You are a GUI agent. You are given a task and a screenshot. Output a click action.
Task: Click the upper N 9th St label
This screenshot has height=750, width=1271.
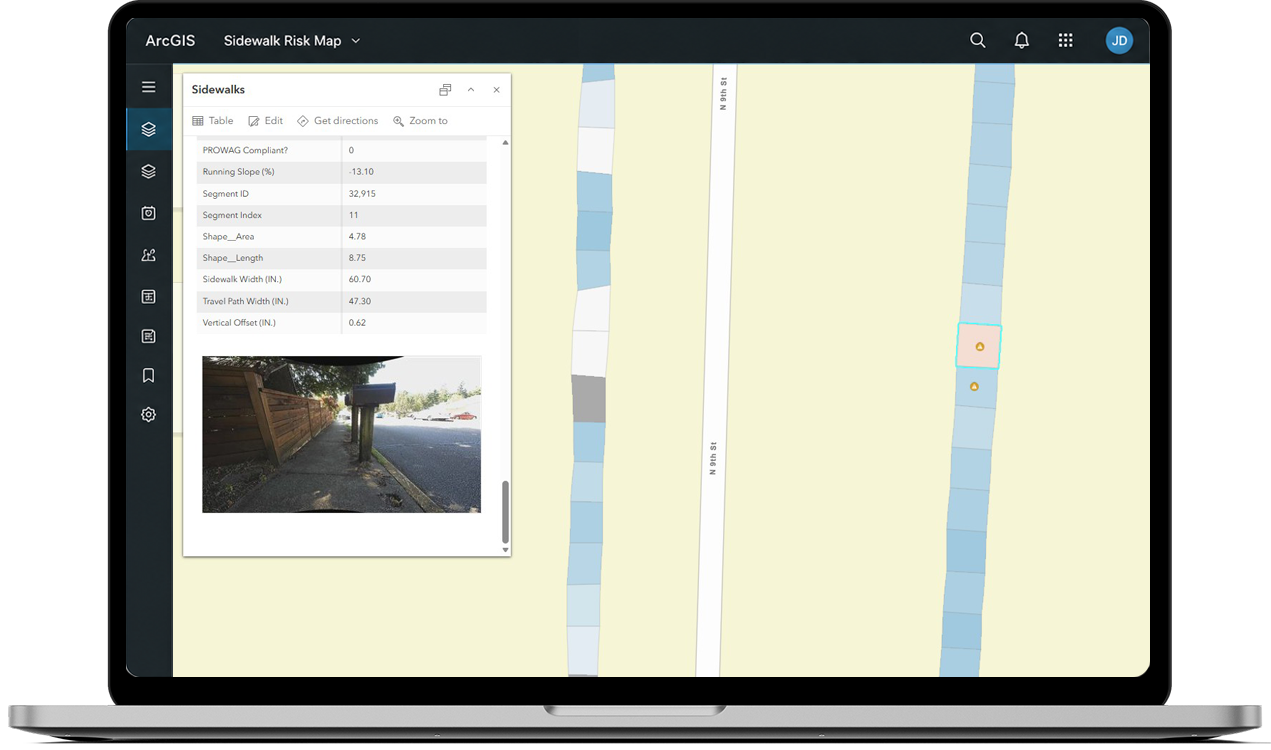(x=723, y=94)
